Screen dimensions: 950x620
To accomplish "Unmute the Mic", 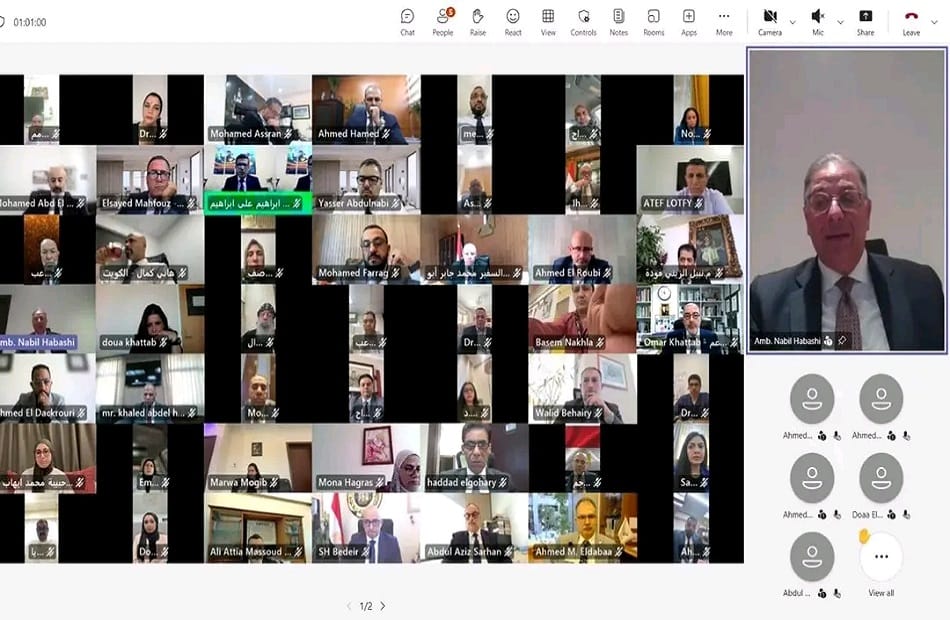I will 817,21.
